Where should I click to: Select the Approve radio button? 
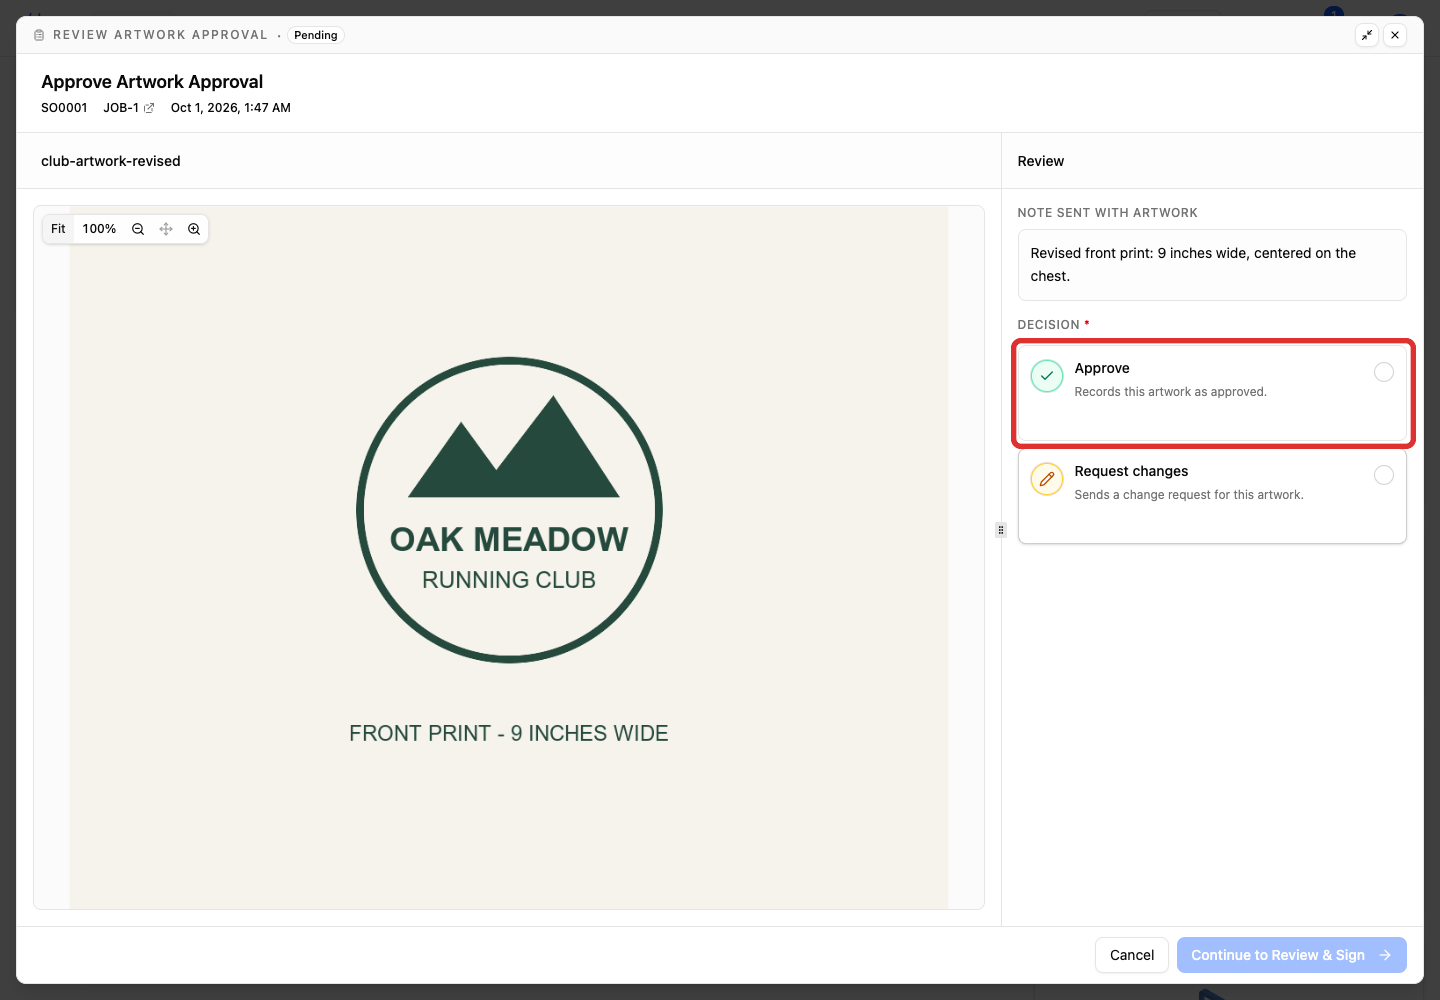click(x=1384, y=372)
